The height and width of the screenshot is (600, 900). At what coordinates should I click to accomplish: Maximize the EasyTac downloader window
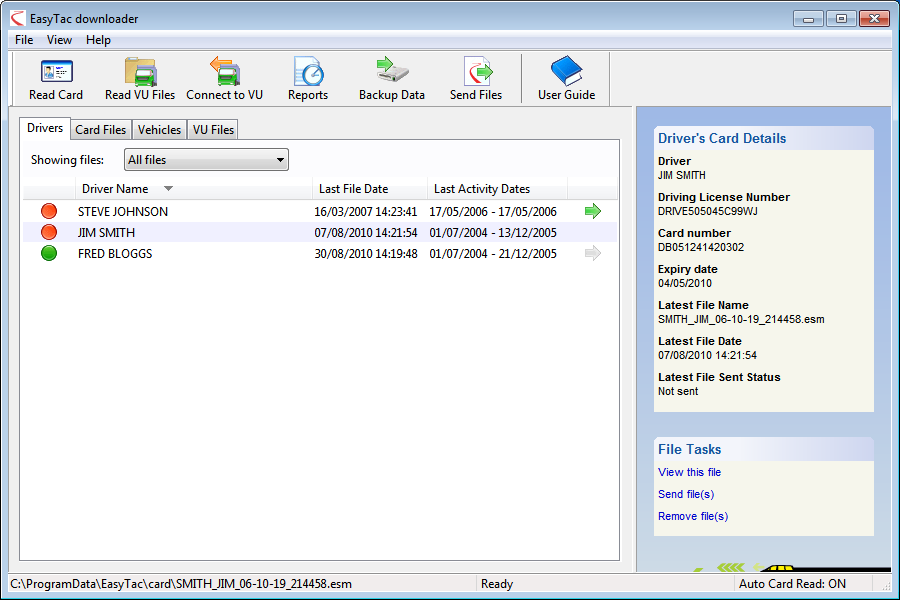coord(841,19)
